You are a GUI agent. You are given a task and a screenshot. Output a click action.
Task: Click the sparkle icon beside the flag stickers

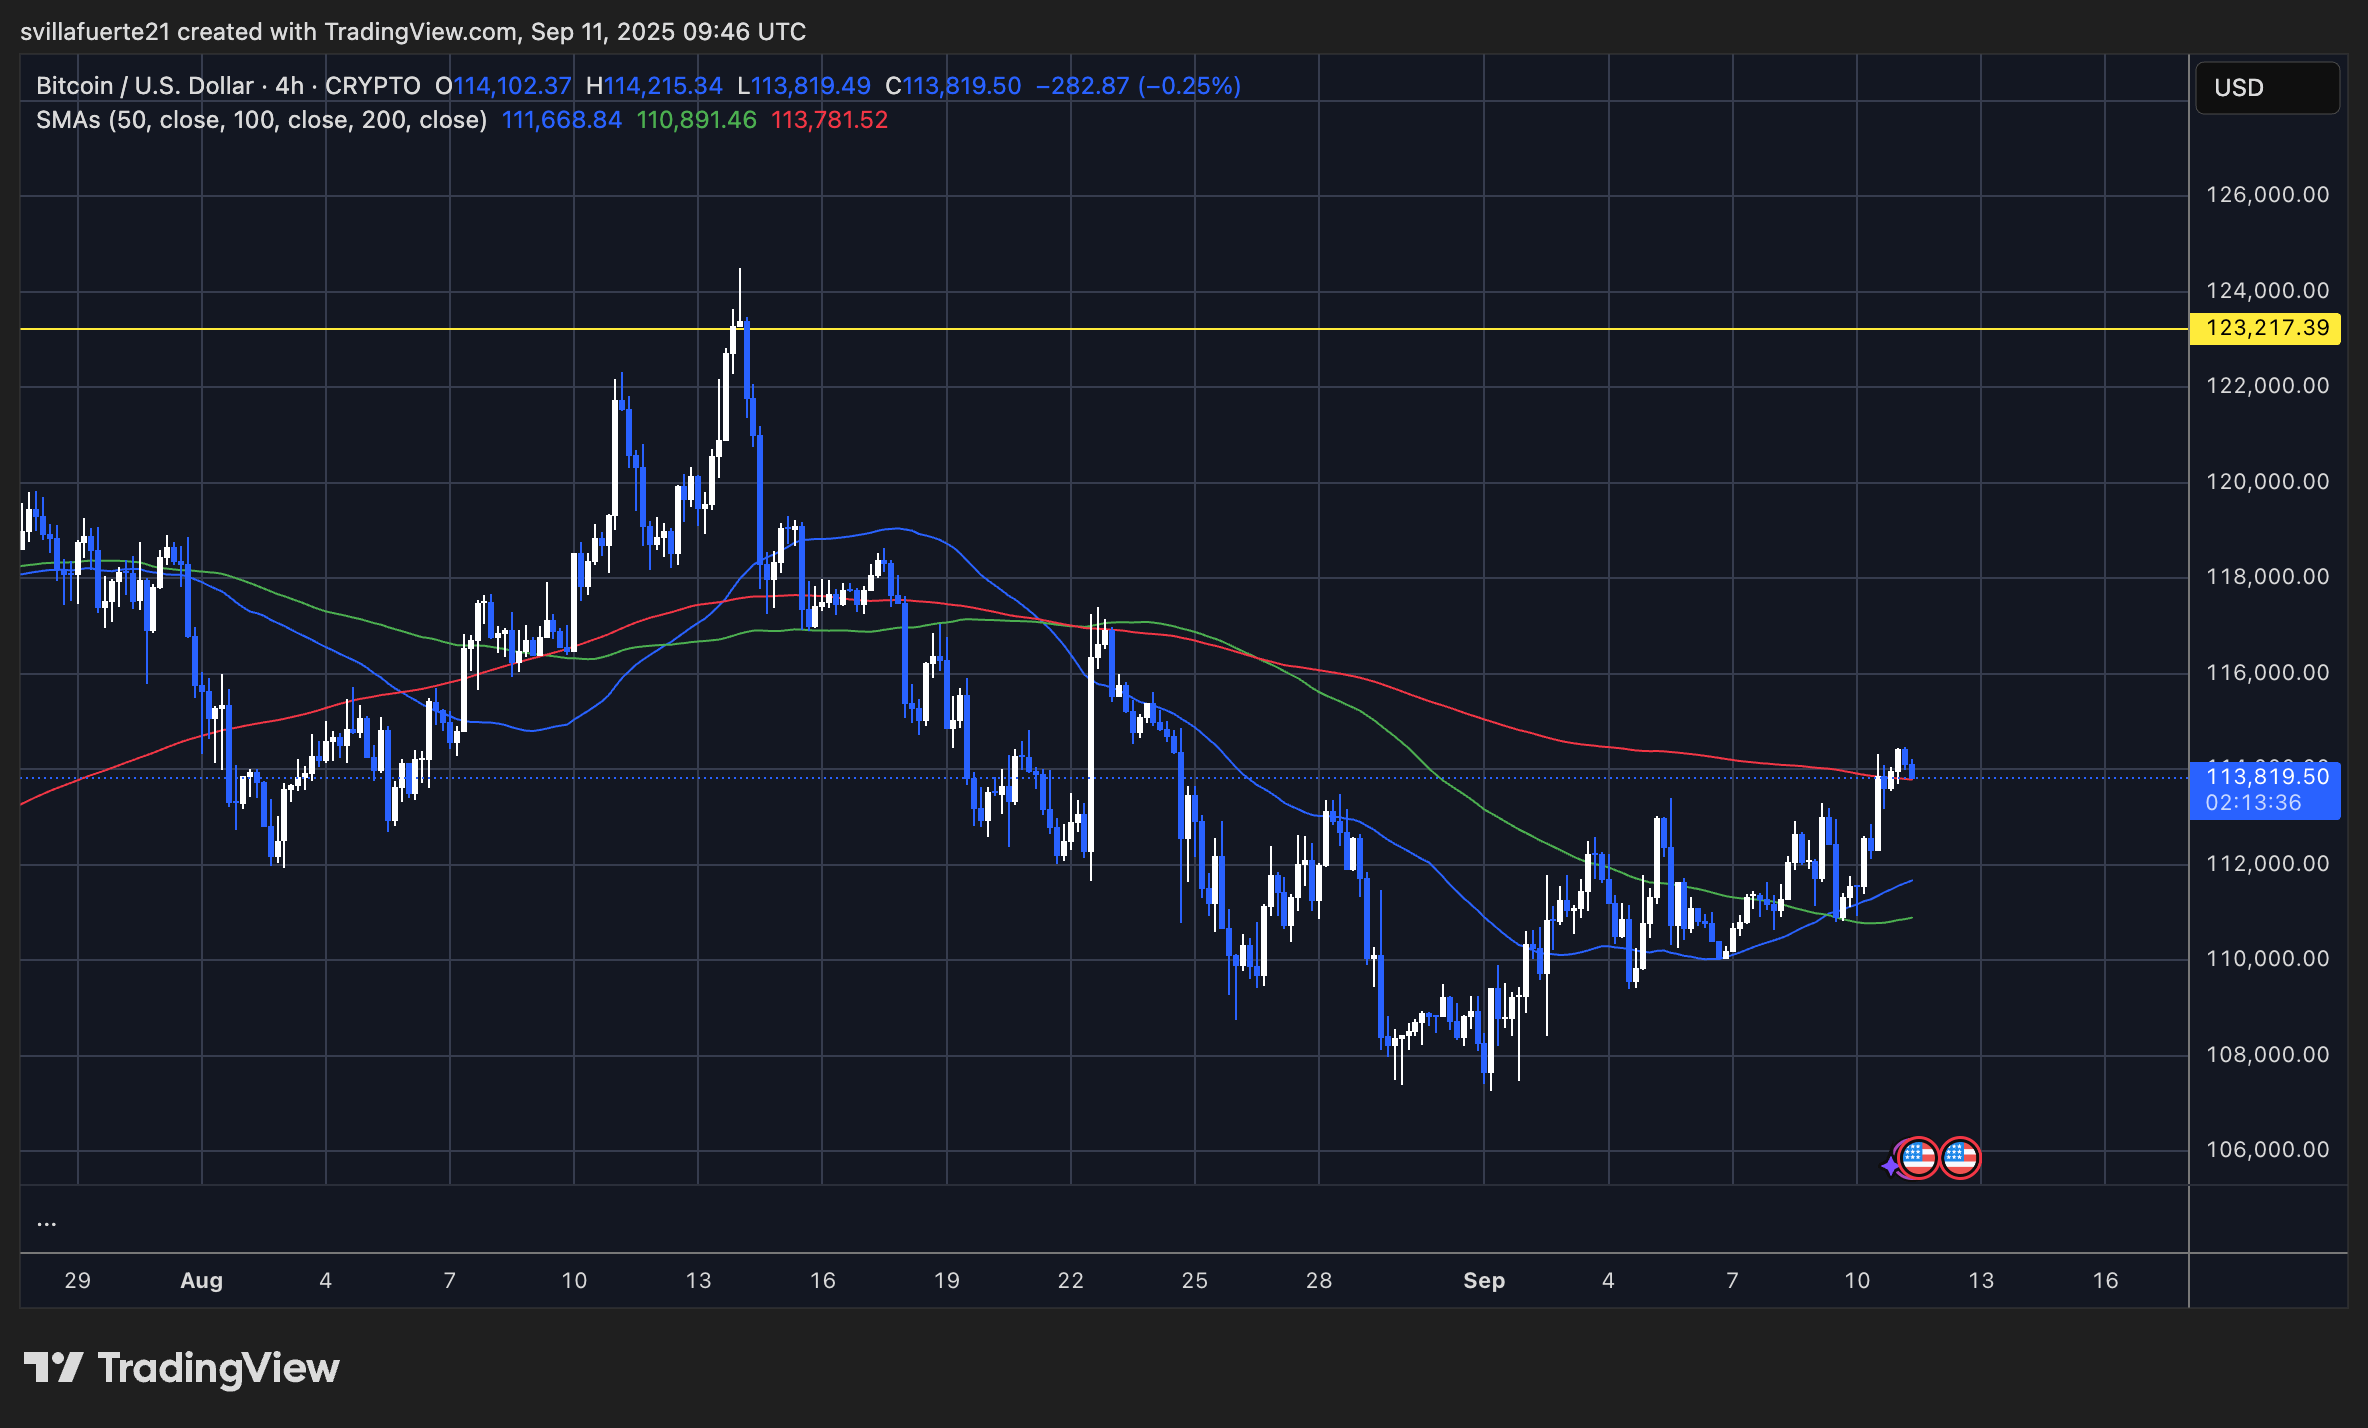coord(1888,1164)
